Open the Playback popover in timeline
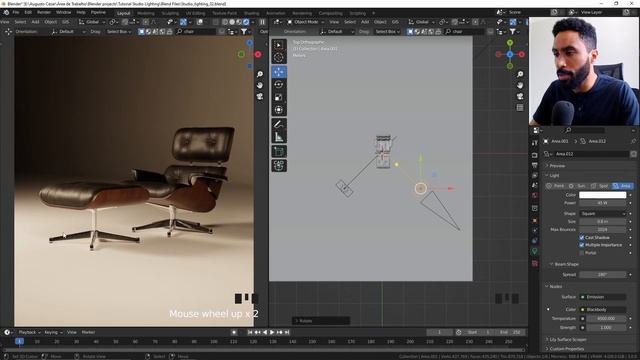Viewport: 640px width, 360px height. (x=29, y=332)
